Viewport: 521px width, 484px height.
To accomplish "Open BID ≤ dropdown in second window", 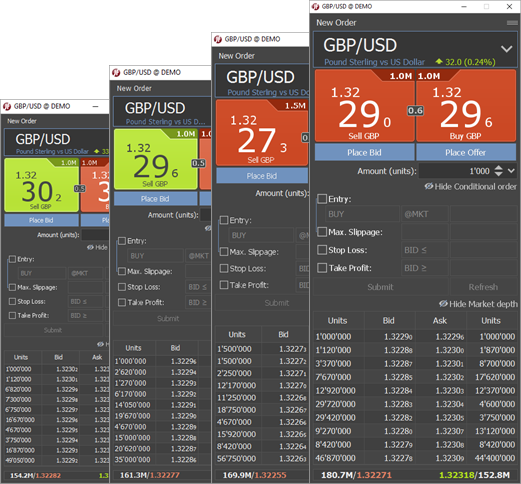I will tap(198, 287).
